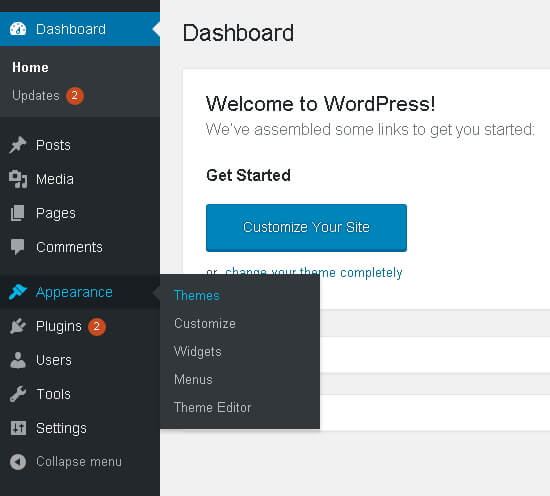Select Menus in Appearance flyout
Image resolution: width=550 pixels, height=496 pixels.
193,379
